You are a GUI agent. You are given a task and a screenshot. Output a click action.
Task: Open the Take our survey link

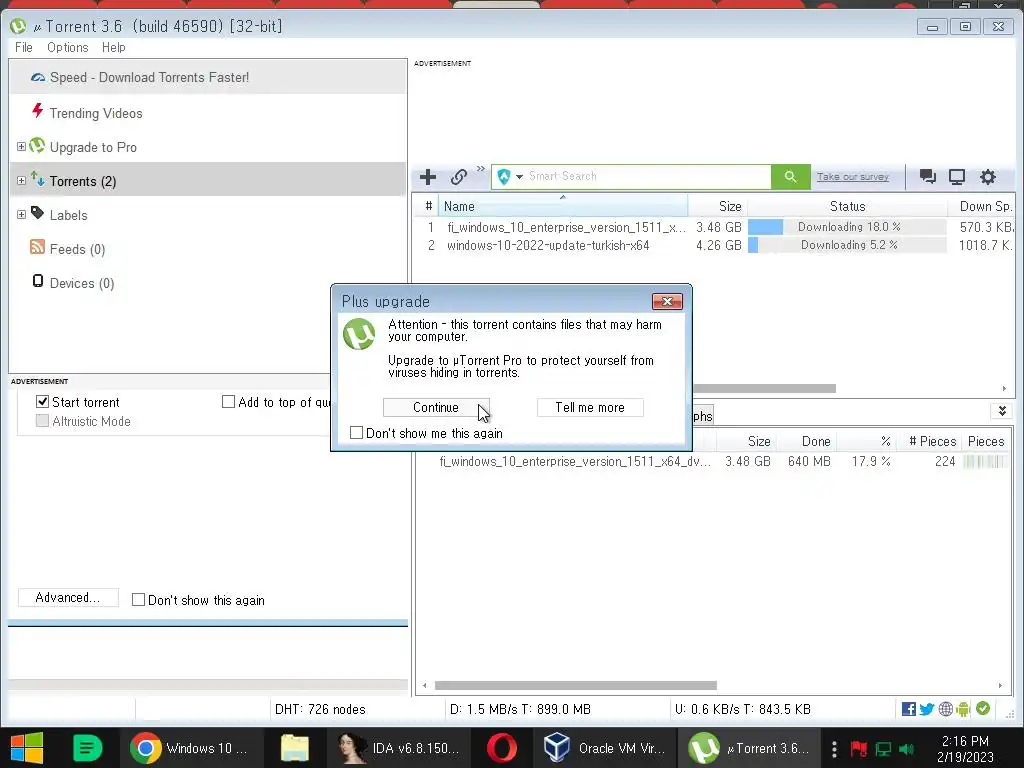[852, 176]
